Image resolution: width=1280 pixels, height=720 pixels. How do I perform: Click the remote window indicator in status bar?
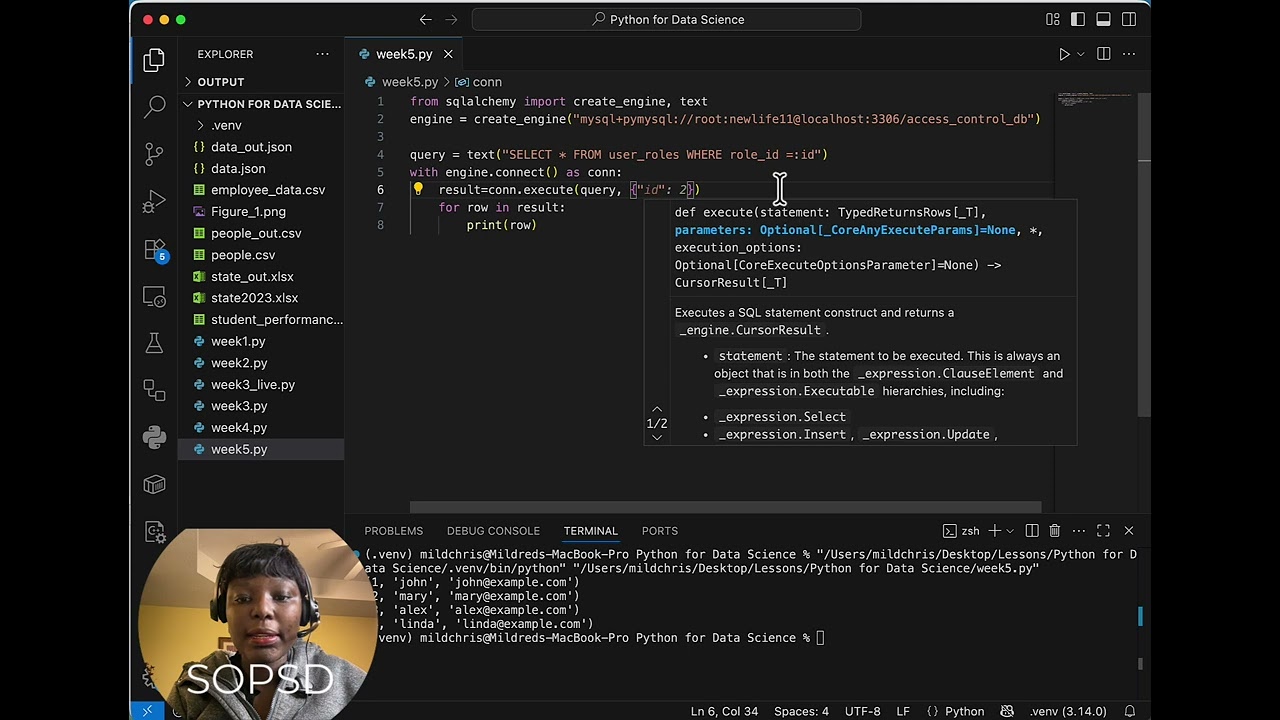pos(147,711)
